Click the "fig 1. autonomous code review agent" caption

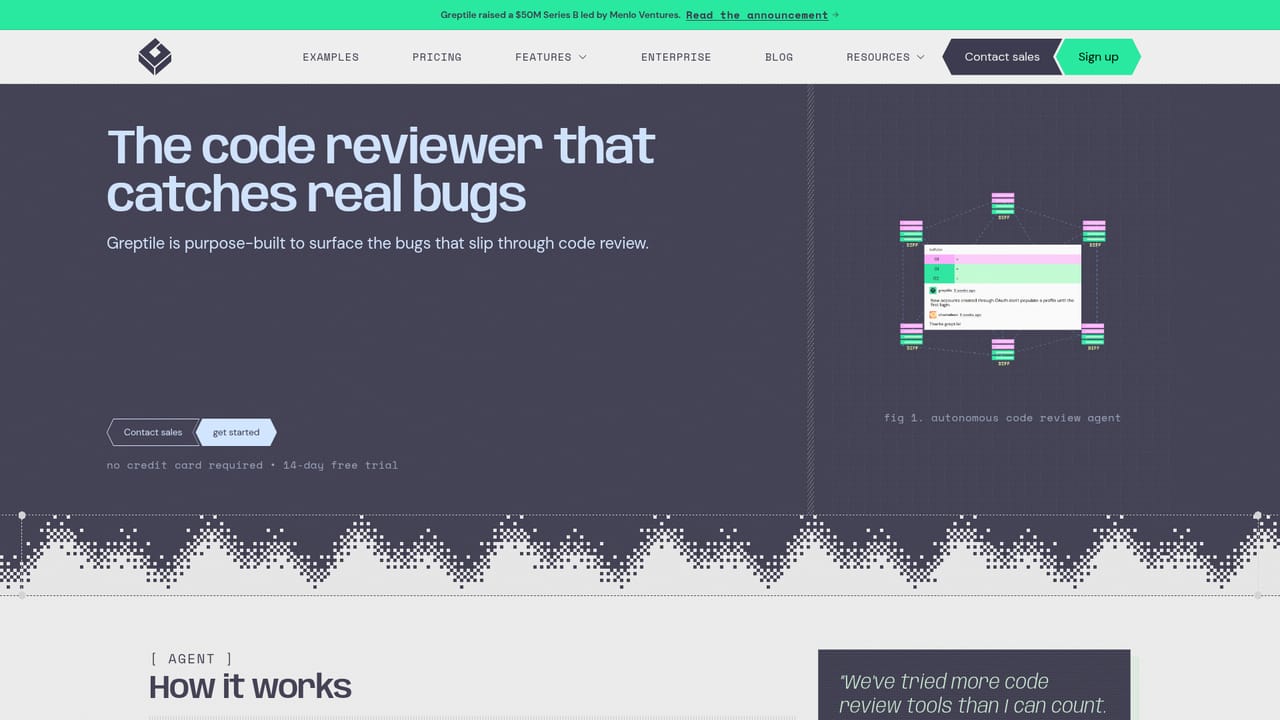click(1002, 417)
